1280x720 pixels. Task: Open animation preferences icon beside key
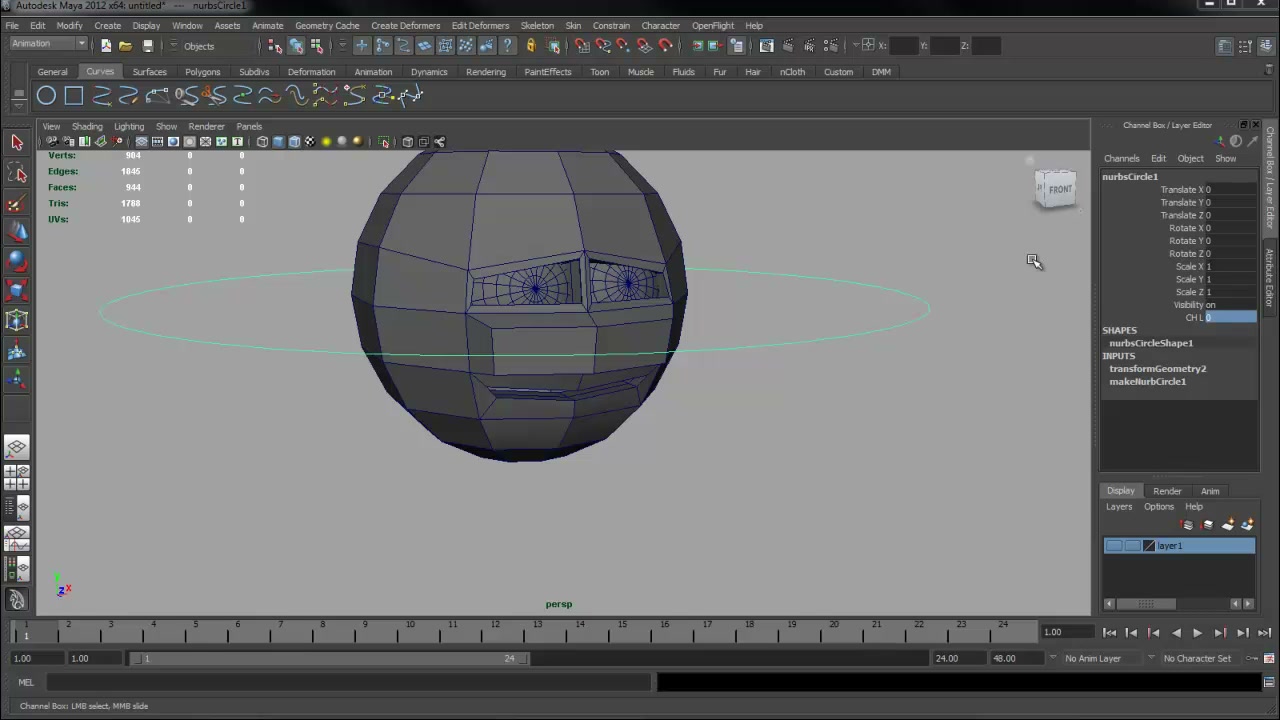tap(1269, 658)
